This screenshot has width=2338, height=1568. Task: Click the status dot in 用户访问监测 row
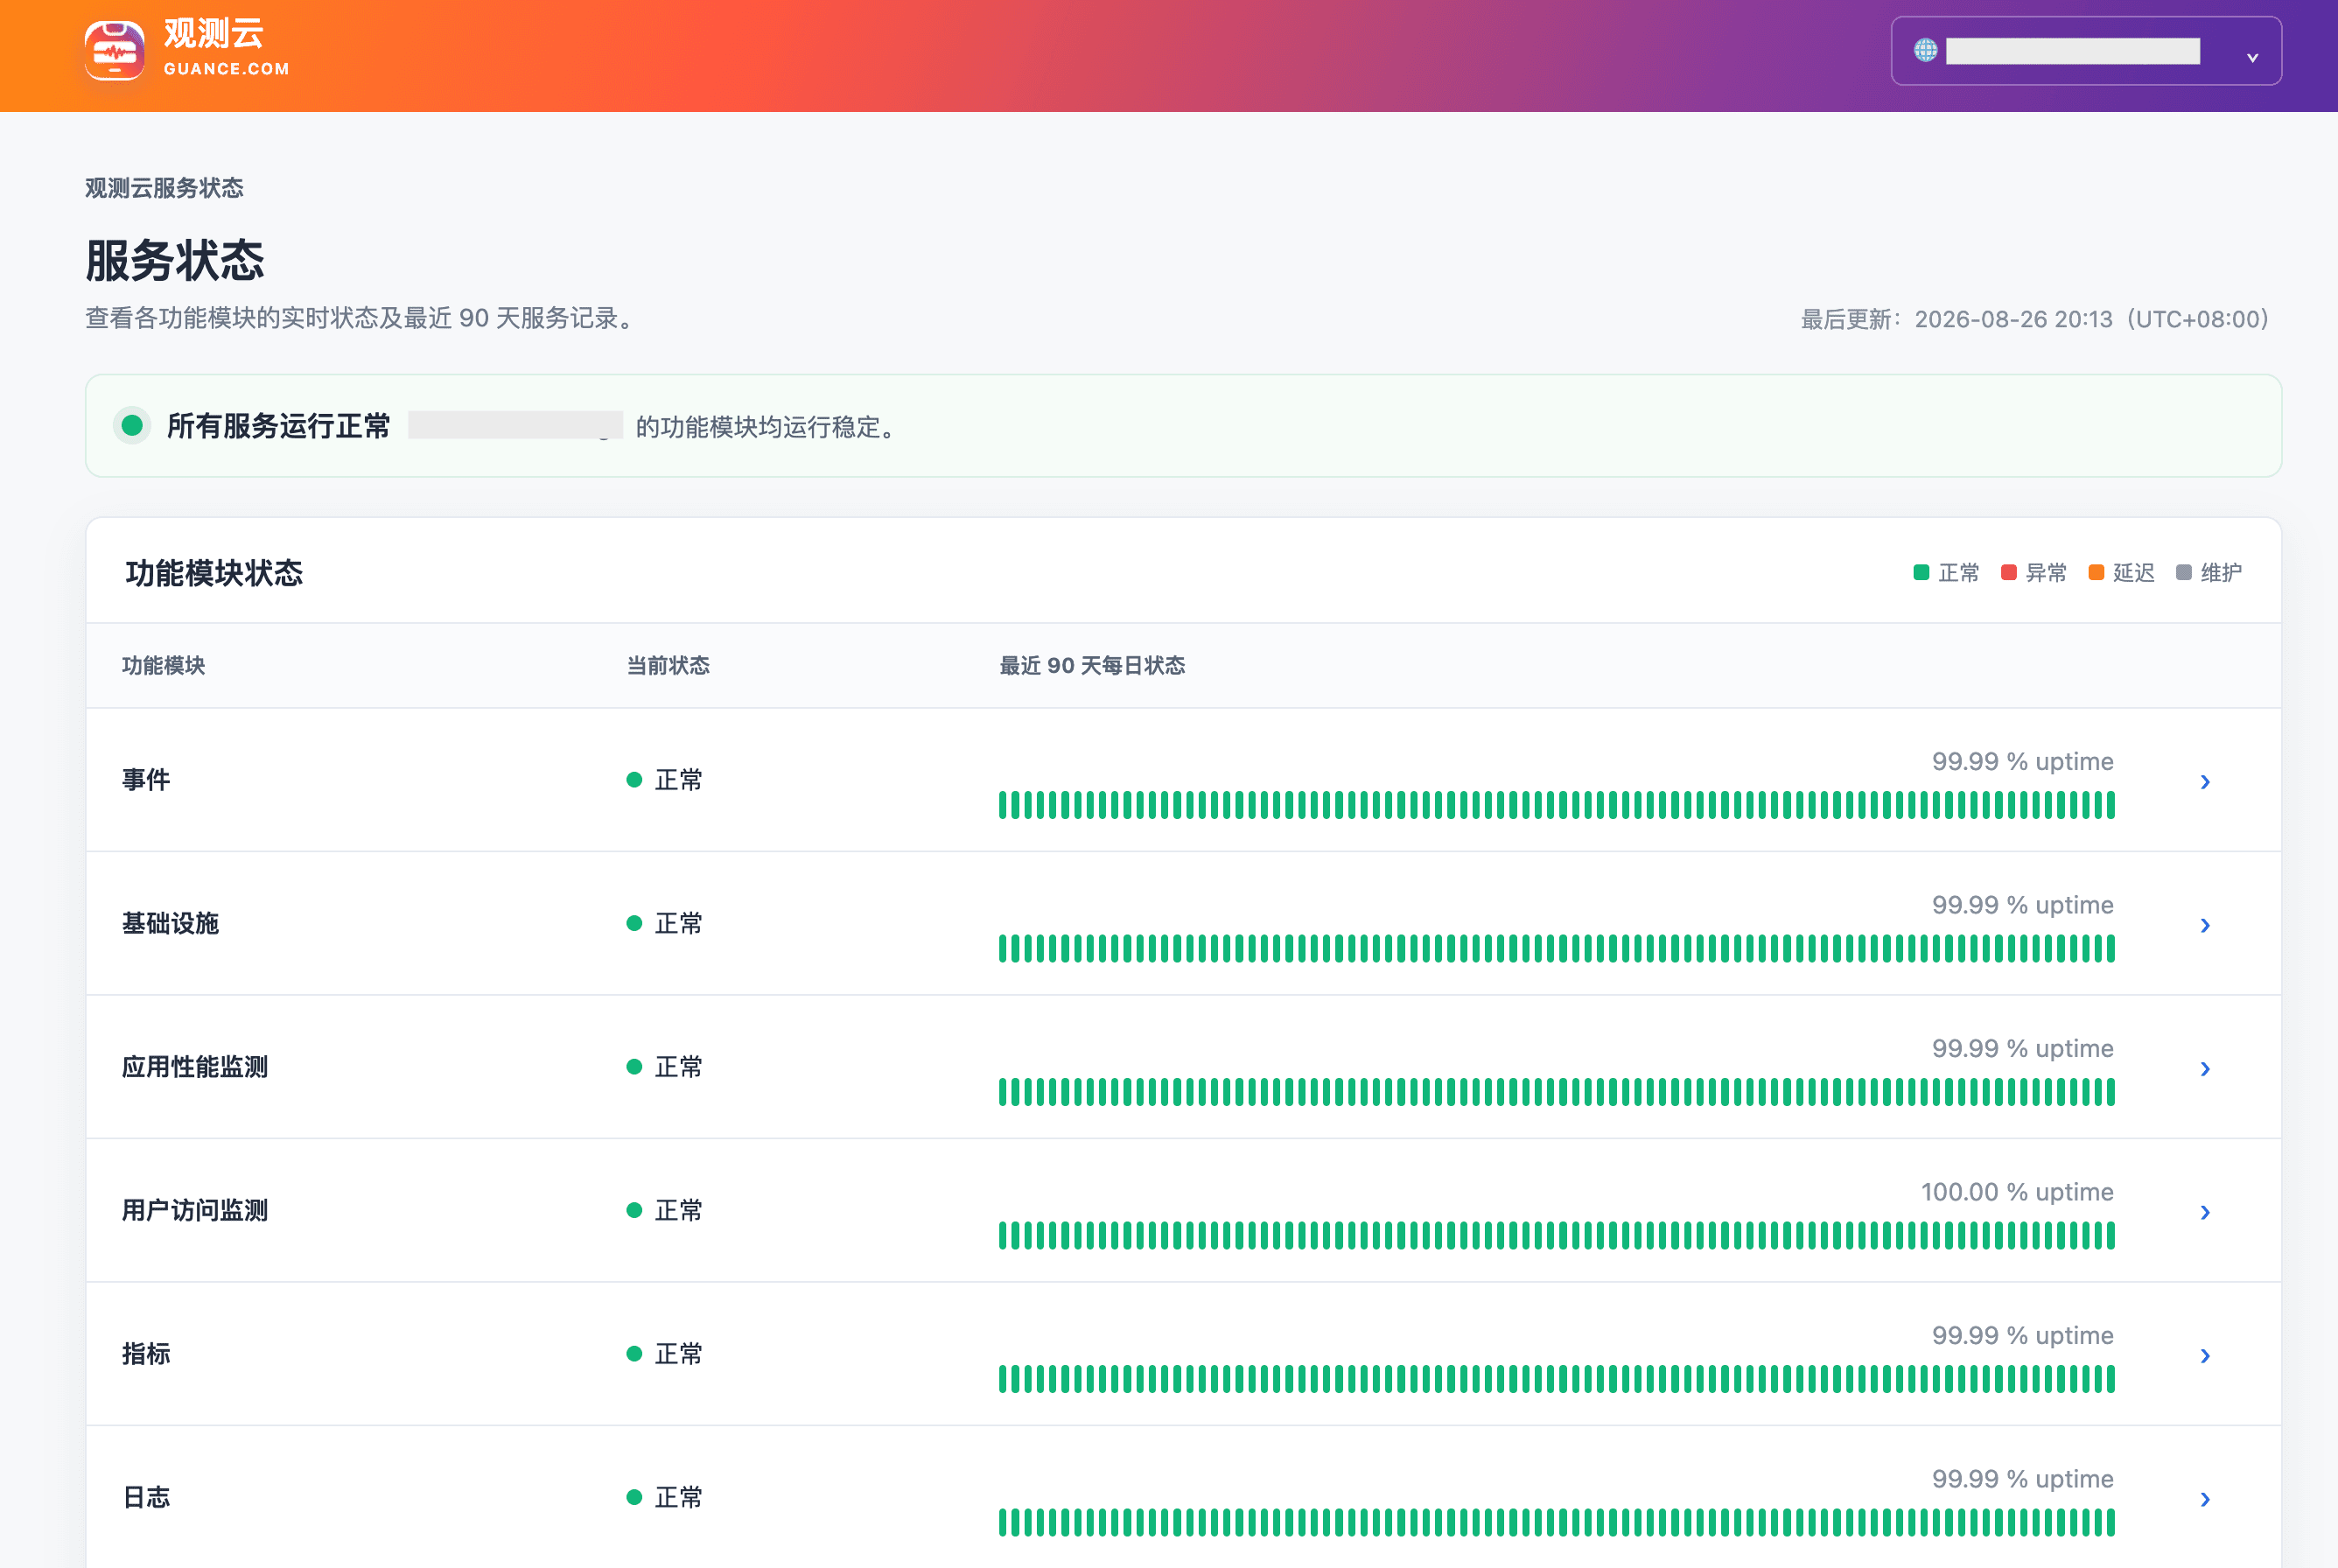[x=634, y=1210]
